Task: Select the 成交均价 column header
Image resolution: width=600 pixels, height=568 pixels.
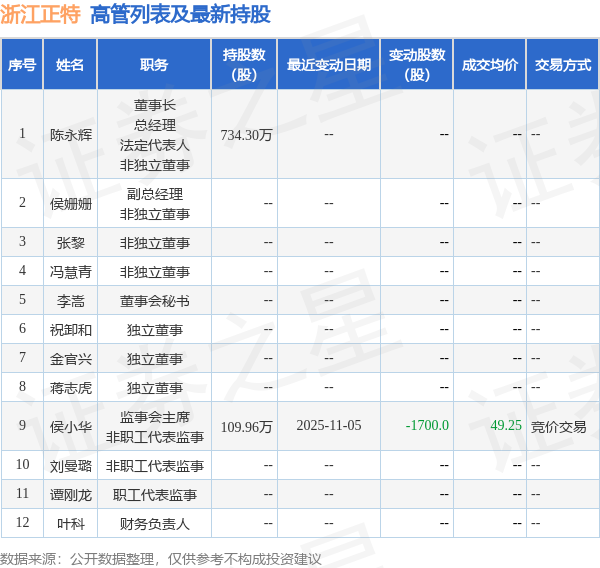Action: [x=489, y=65]
